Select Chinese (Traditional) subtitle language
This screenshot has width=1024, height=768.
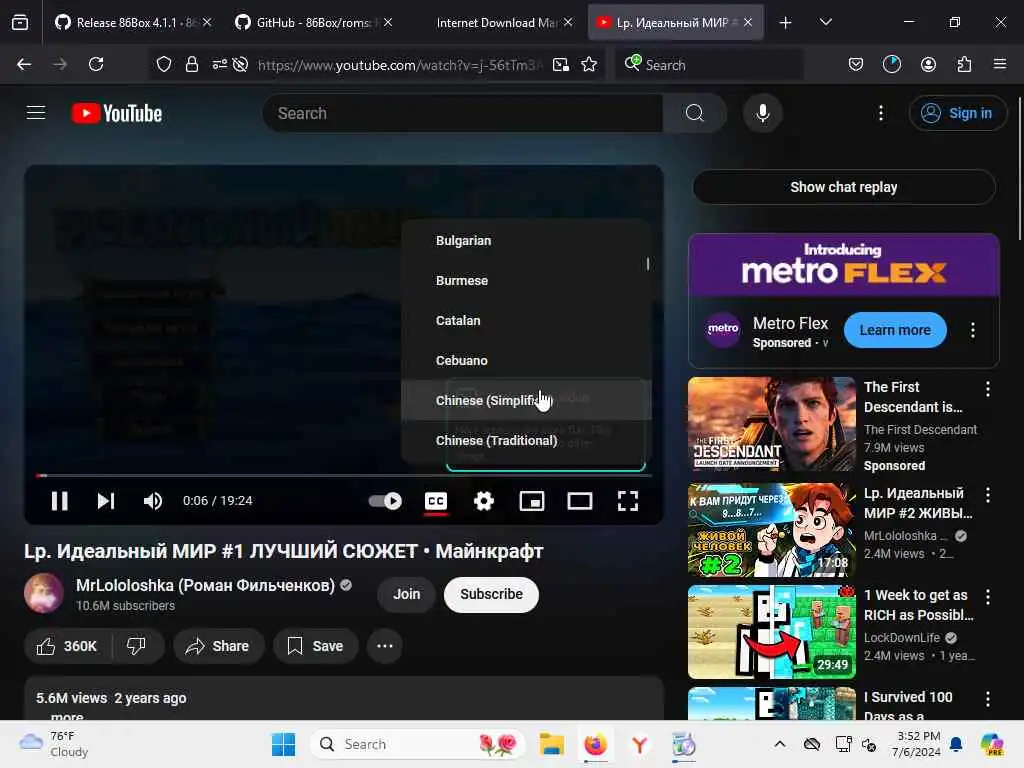click(526, 440)
